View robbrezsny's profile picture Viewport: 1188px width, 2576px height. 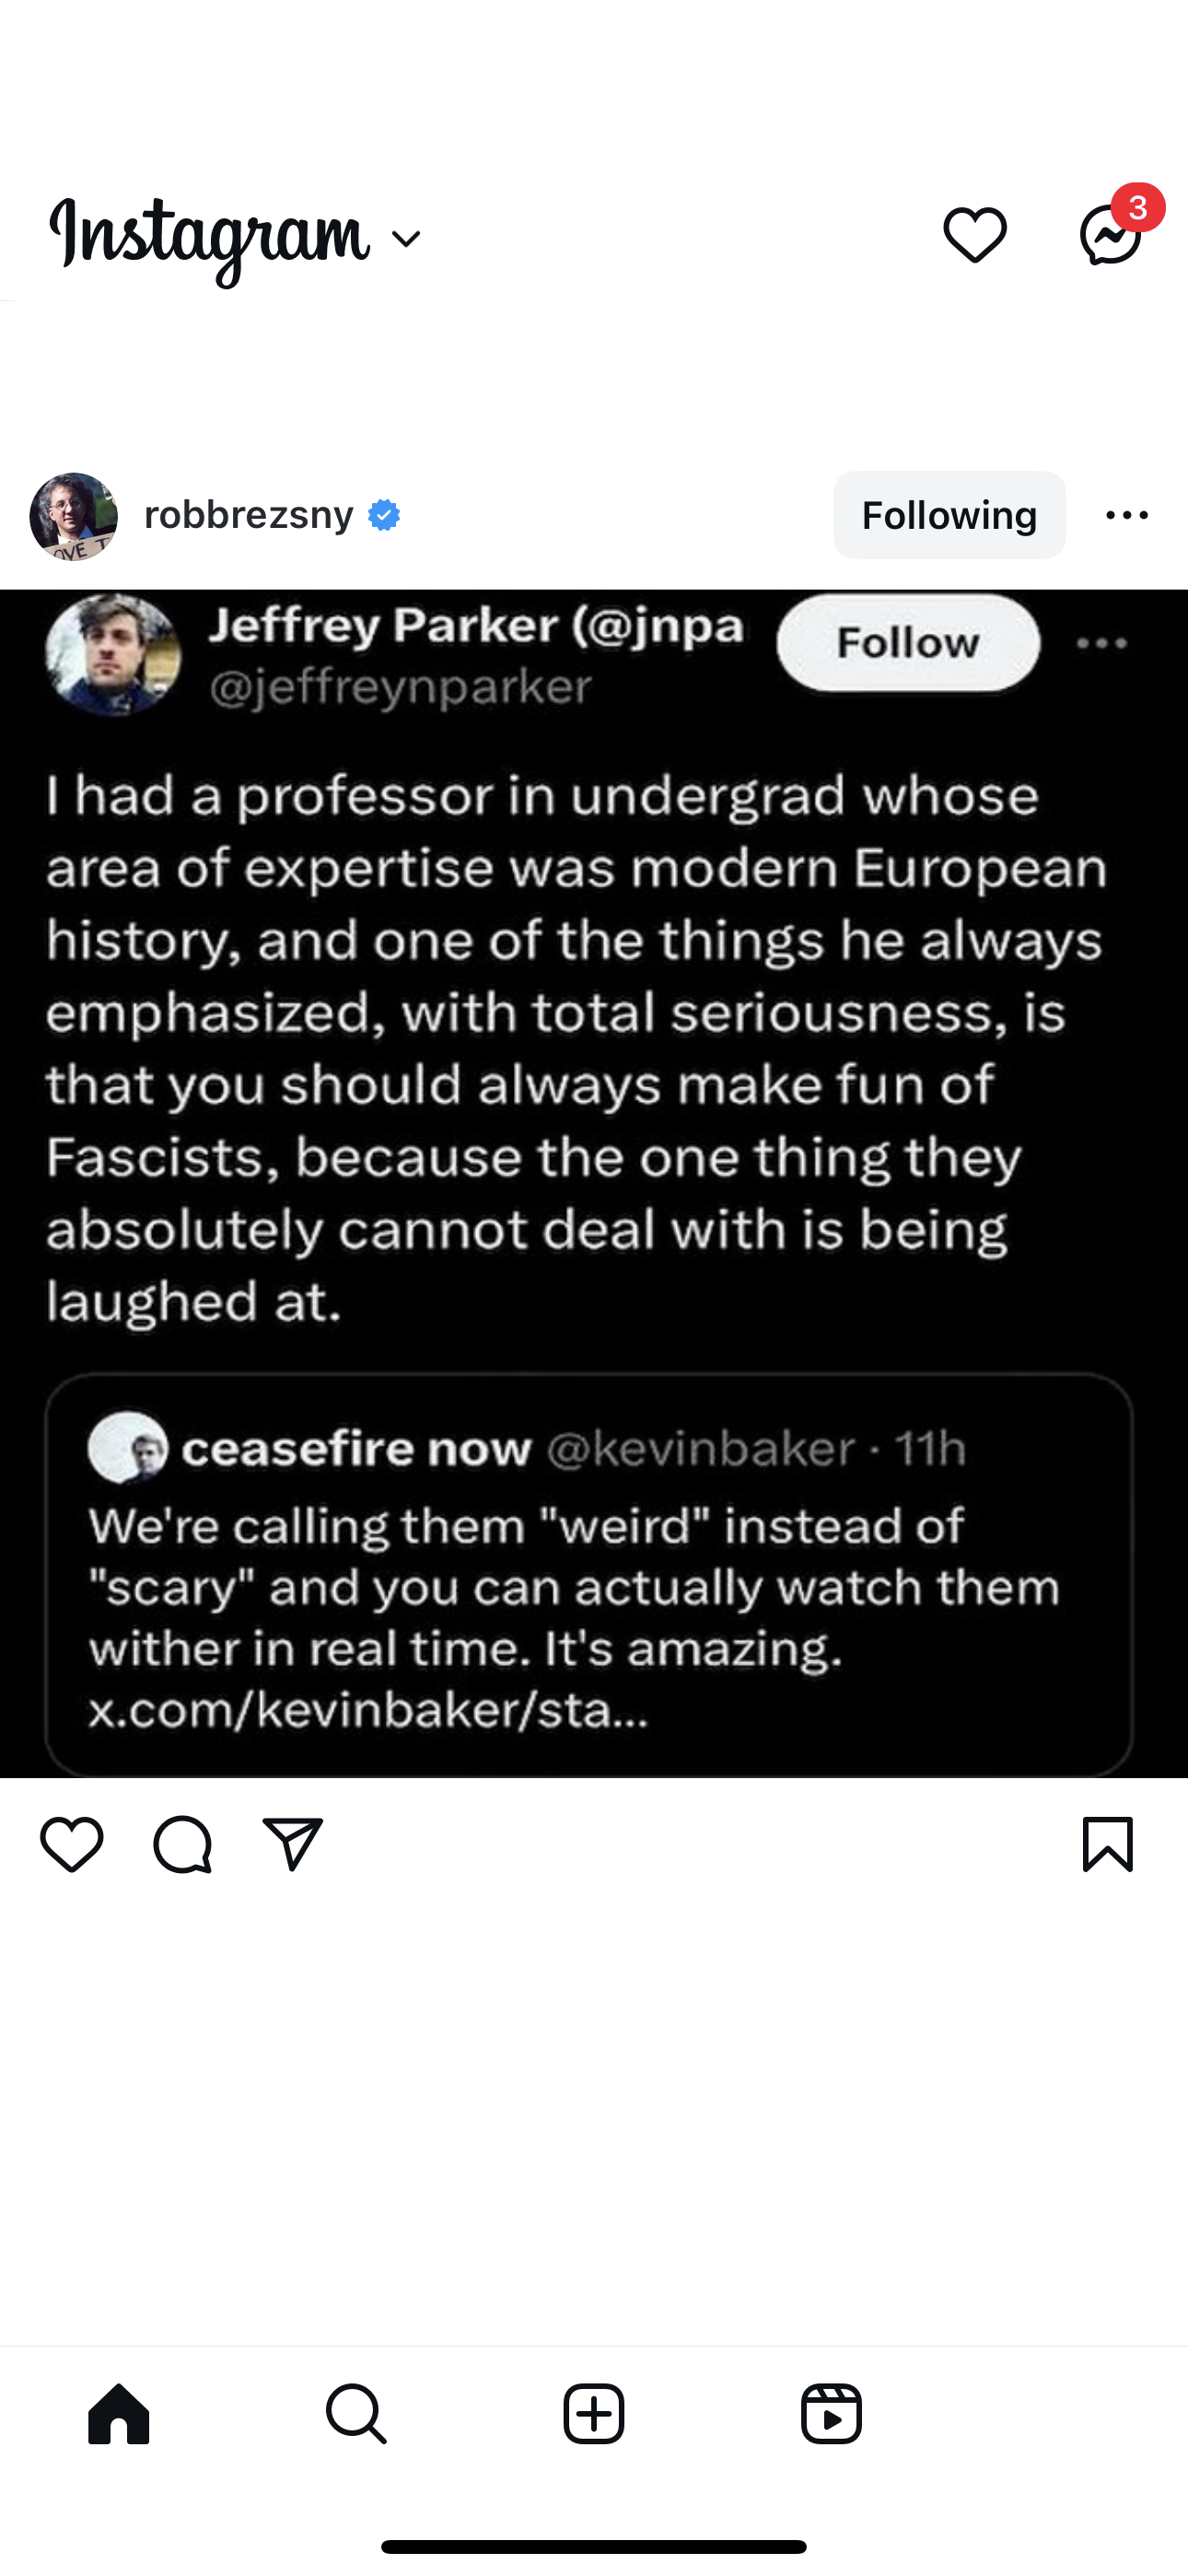(x=73, y=516)
